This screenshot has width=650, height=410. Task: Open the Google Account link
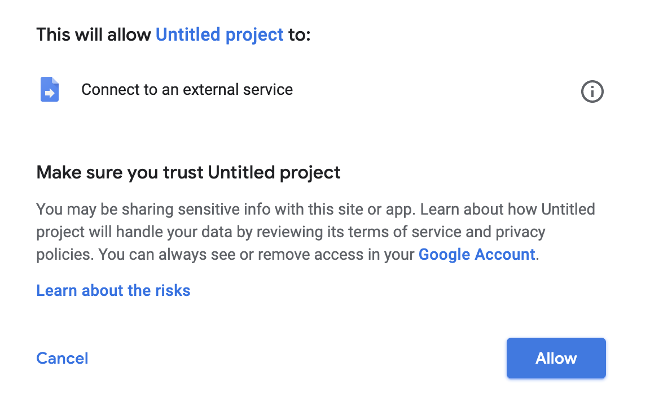click(477, 254)
